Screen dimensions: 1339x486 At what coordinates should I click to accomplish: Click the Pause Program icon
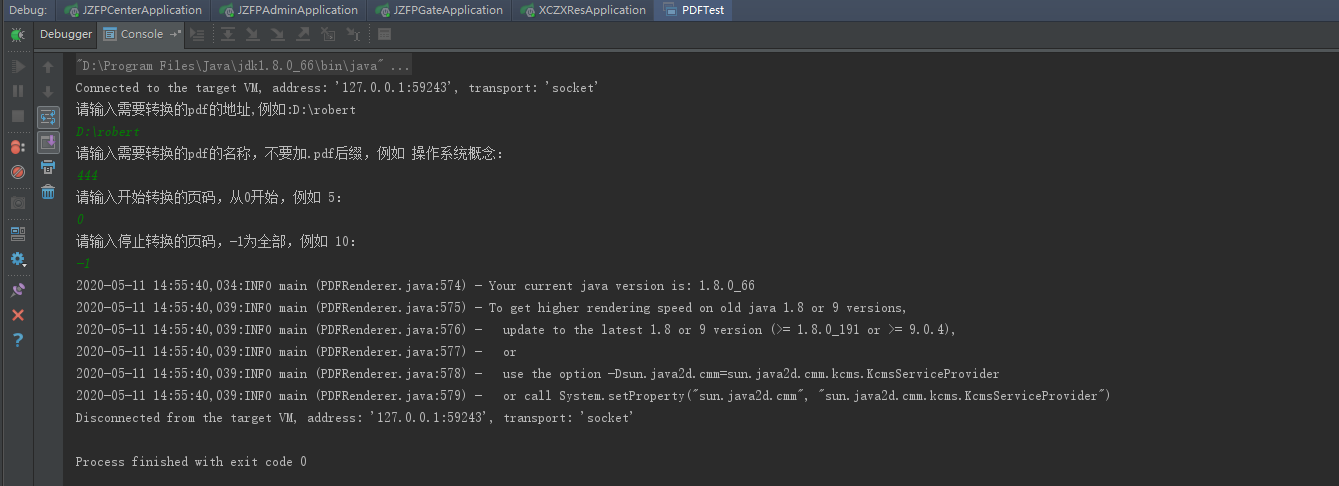[x=18, y=91]
